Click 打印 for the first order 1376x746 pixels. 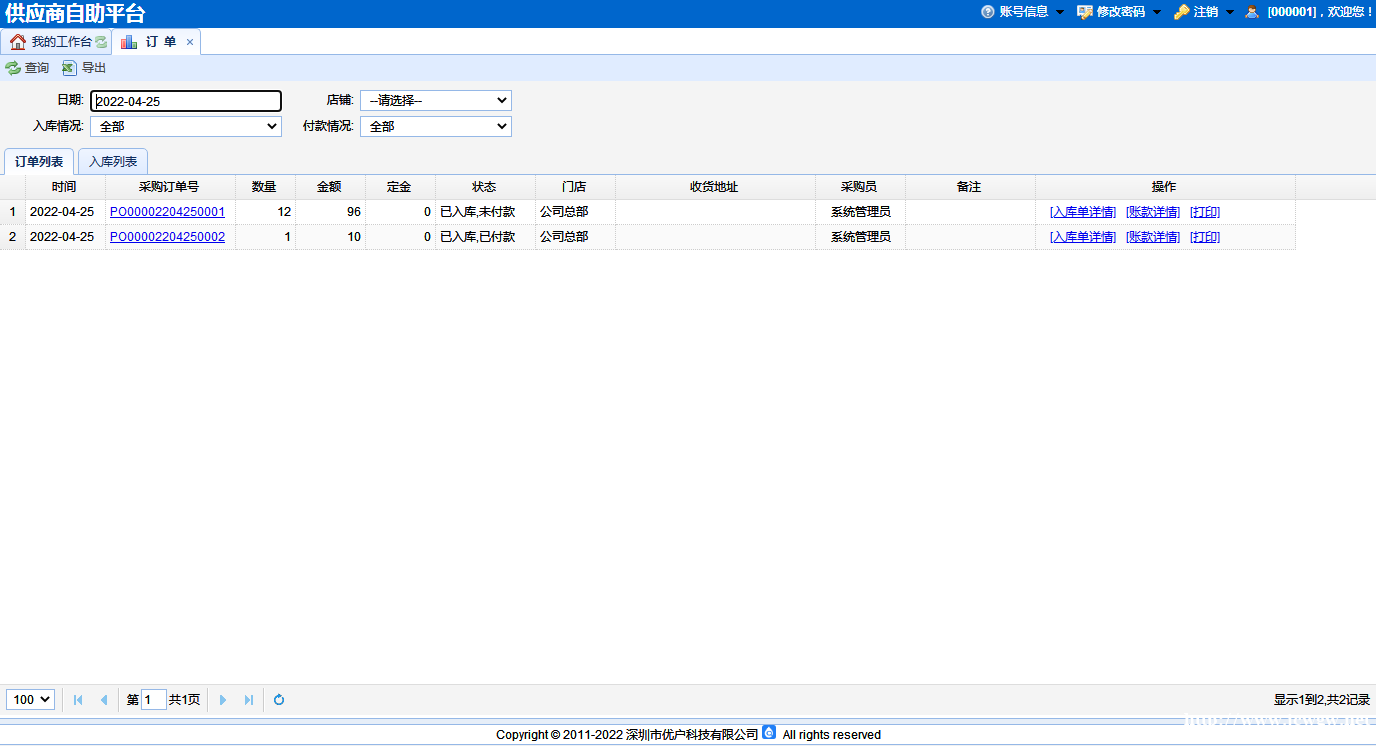[1205, 212]
